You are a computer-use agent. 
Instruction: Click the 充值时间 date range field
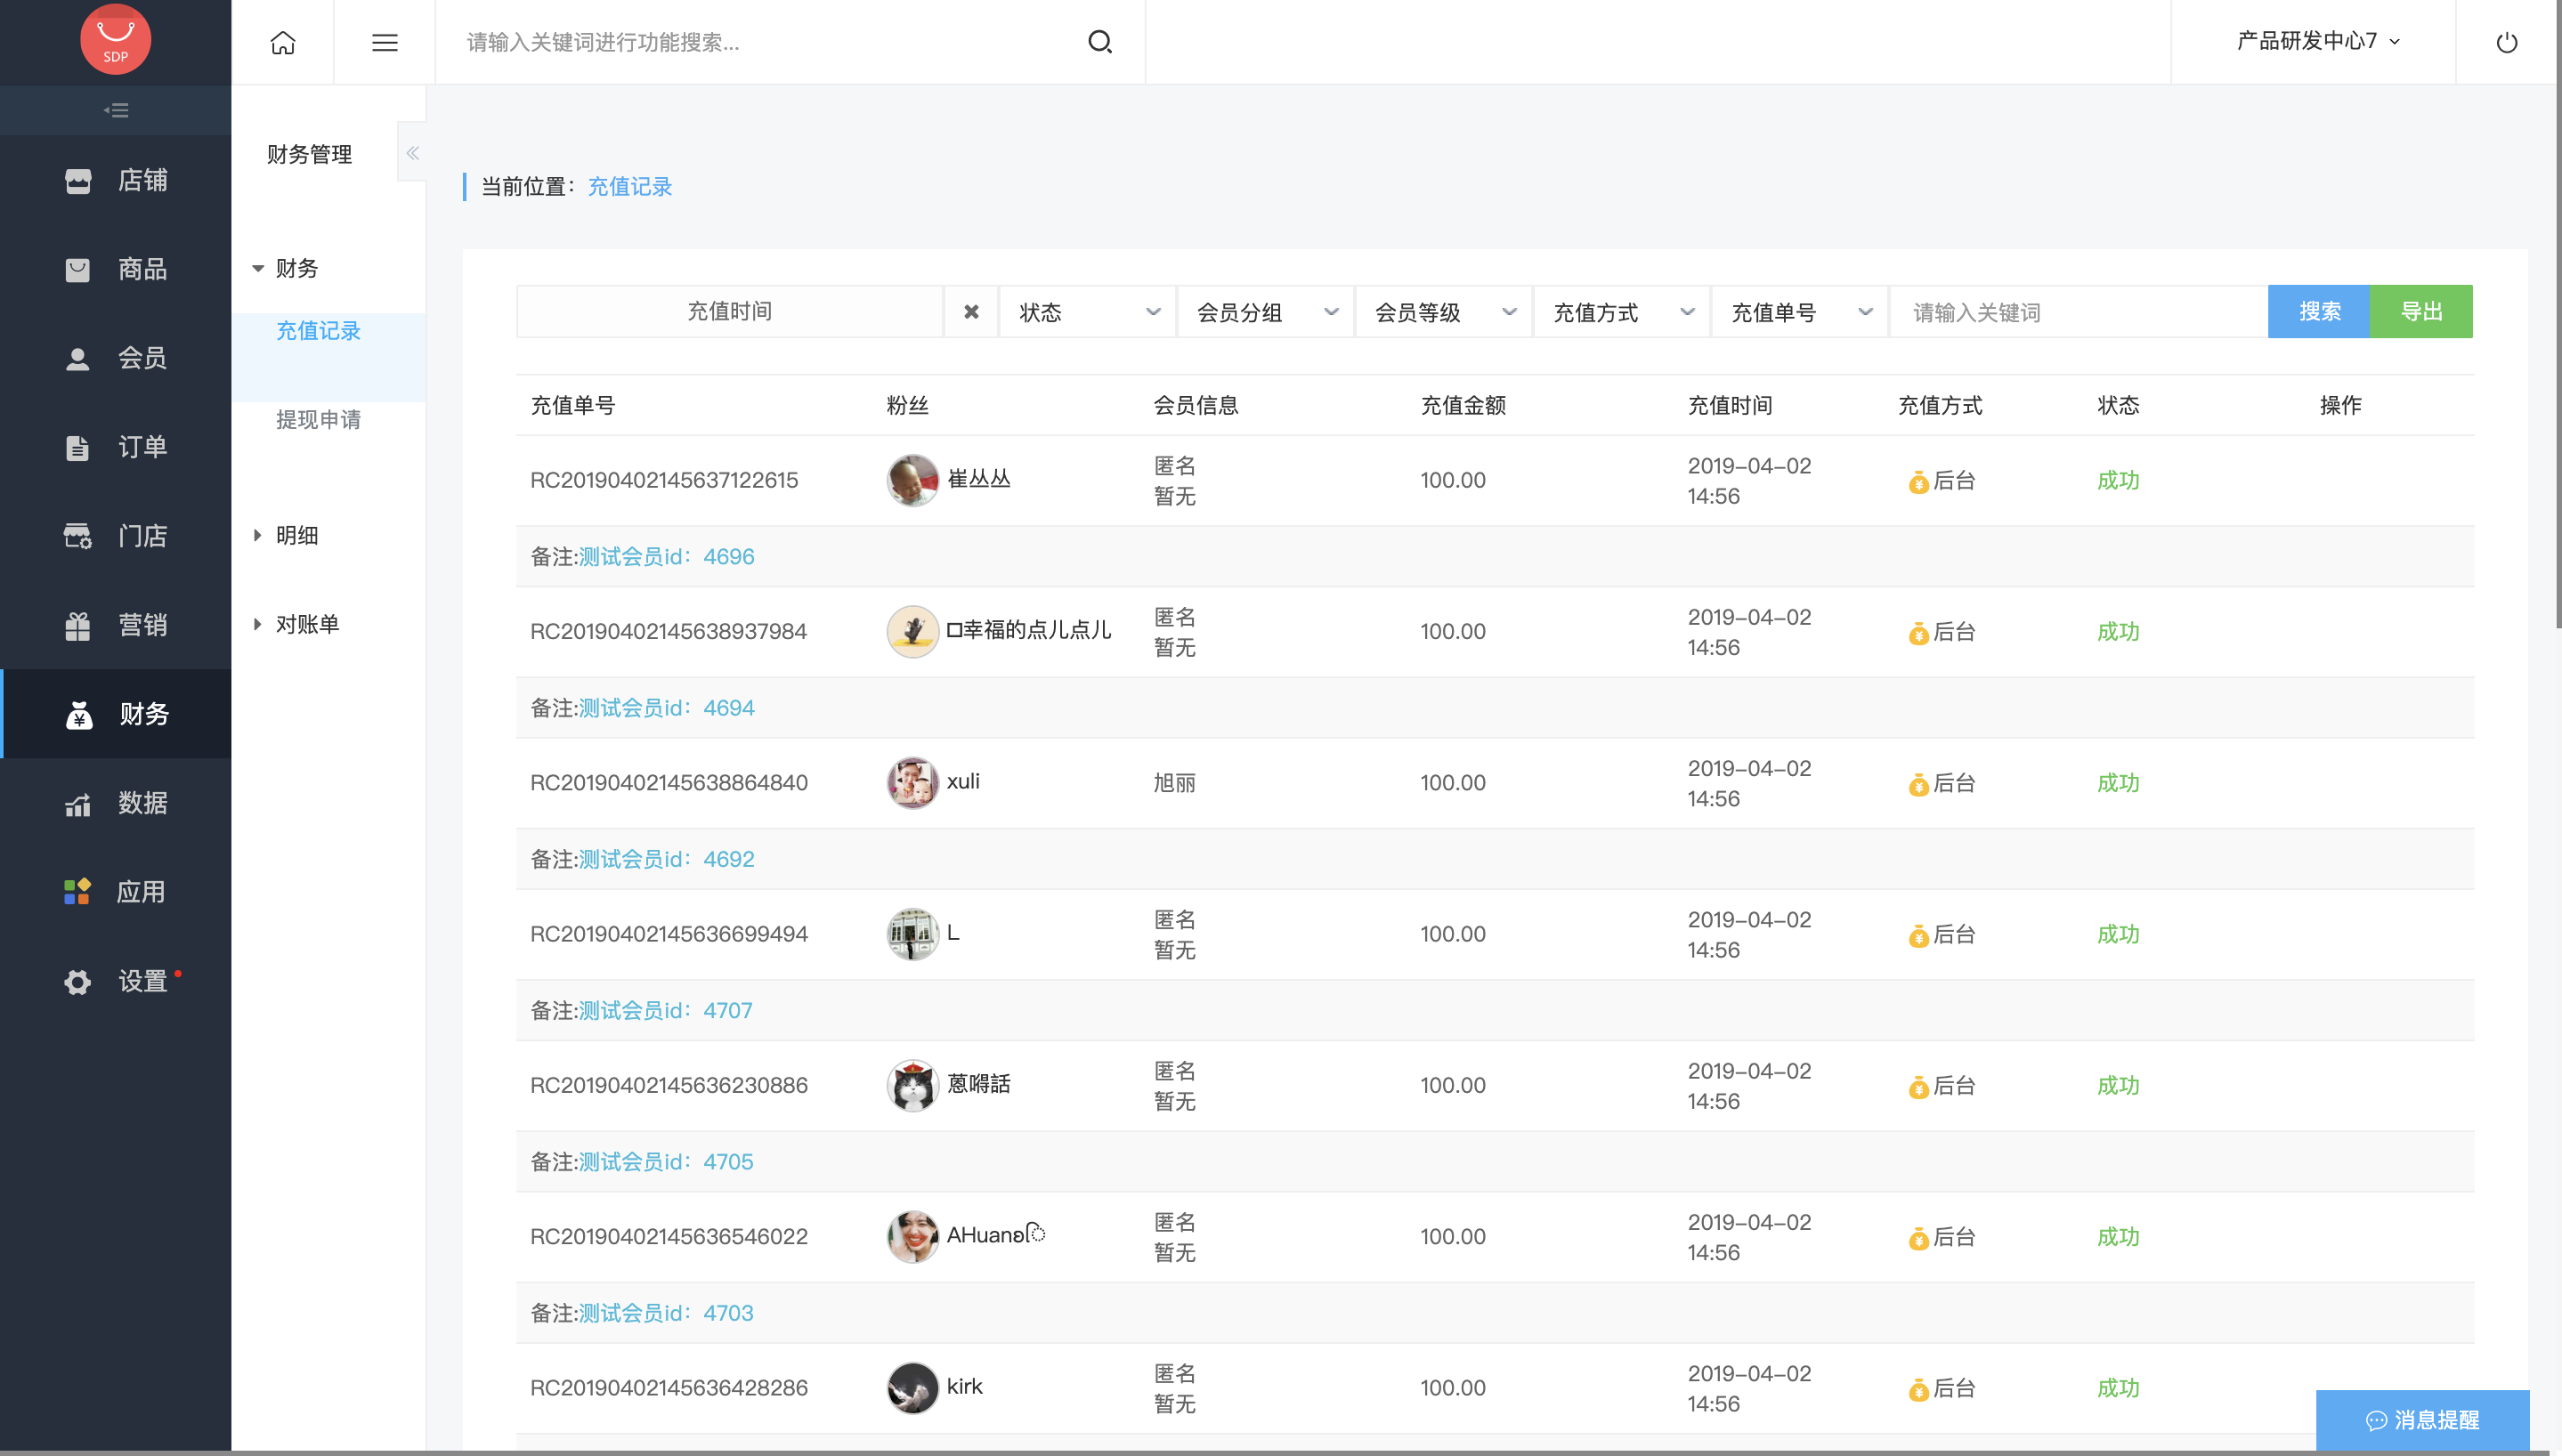[730, 312]
